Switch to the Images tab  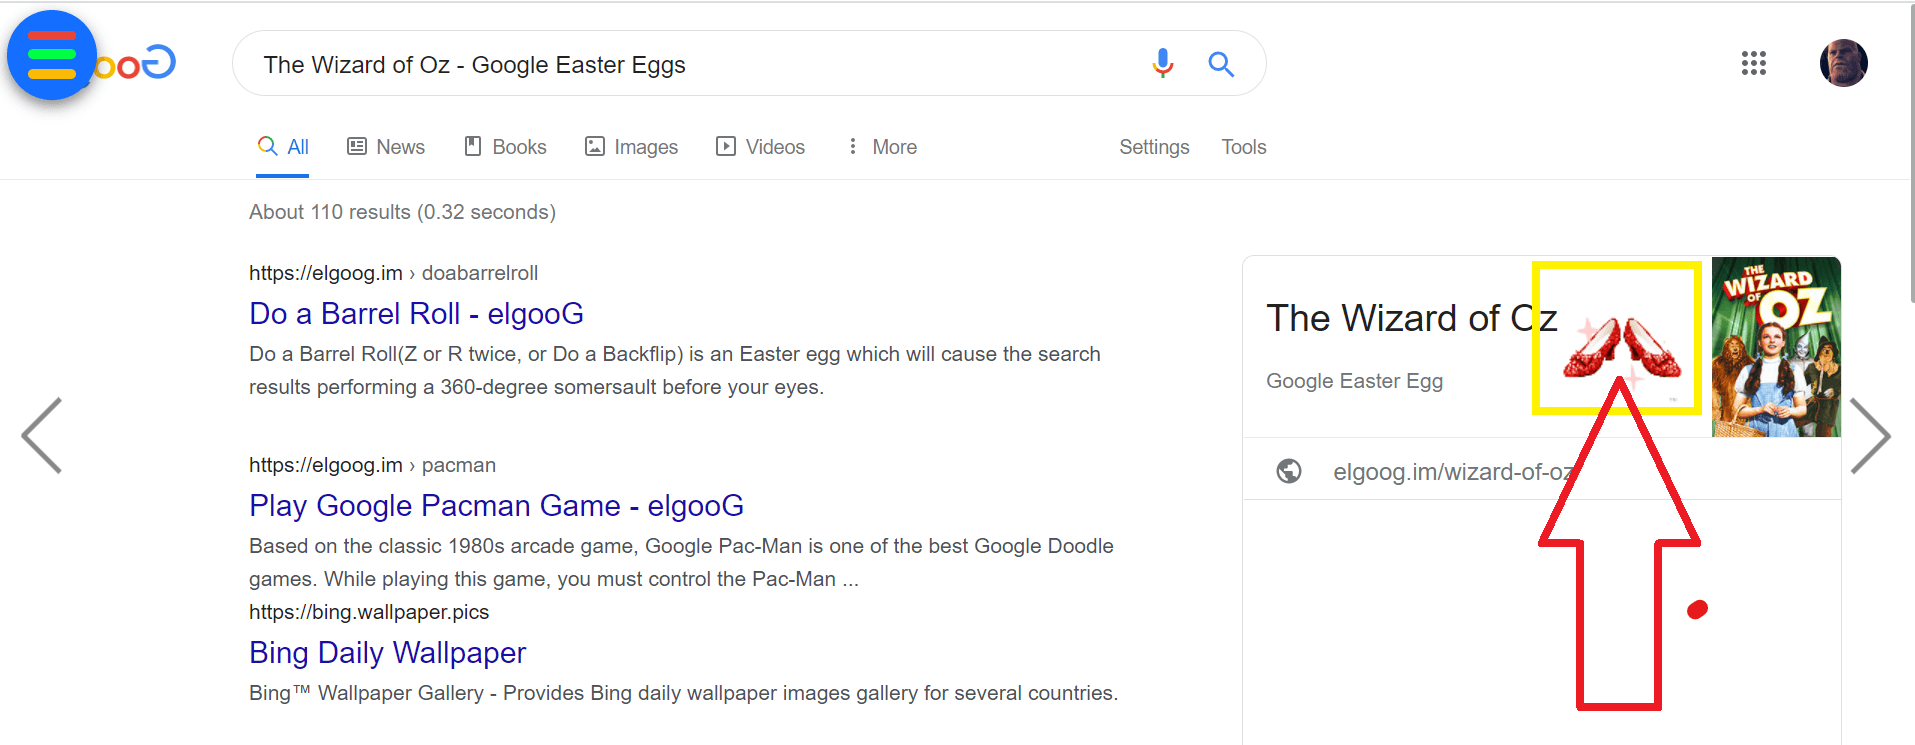point(631,147)
